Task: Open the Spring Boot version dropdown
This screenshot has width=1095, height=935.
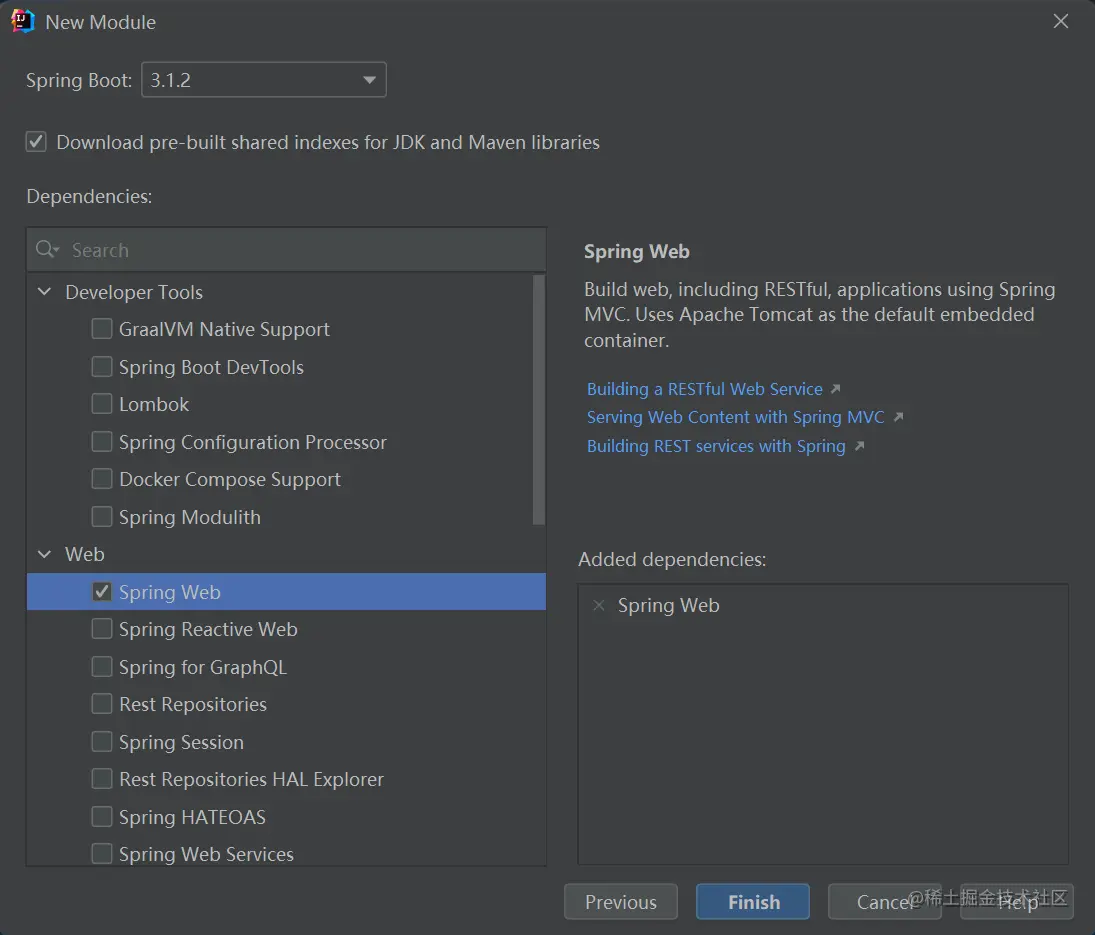Action: click(x=264, y=80)
